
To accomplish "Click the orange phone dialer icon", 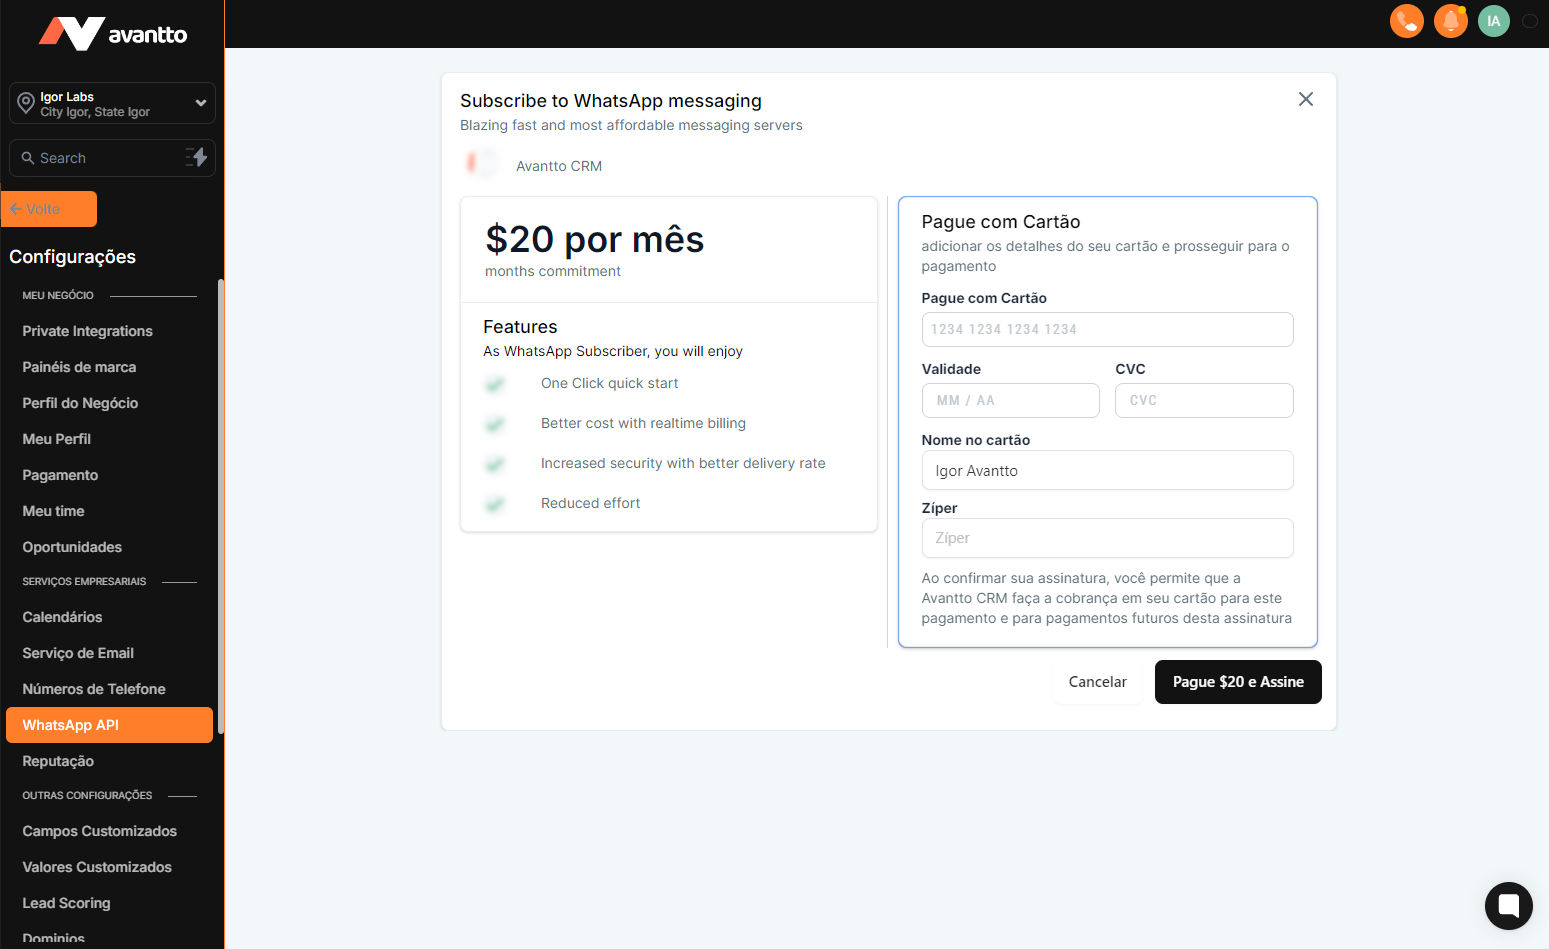I will (x=1406, y=21).
